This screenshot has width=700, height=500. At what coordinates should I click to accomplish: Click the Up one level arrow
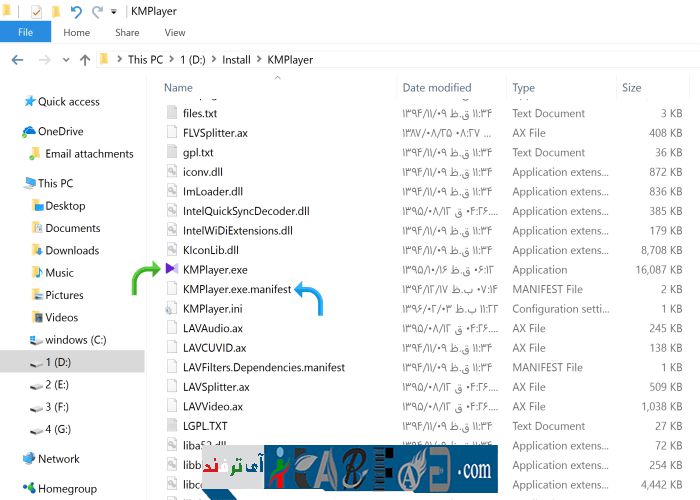(x=84, y=60)
